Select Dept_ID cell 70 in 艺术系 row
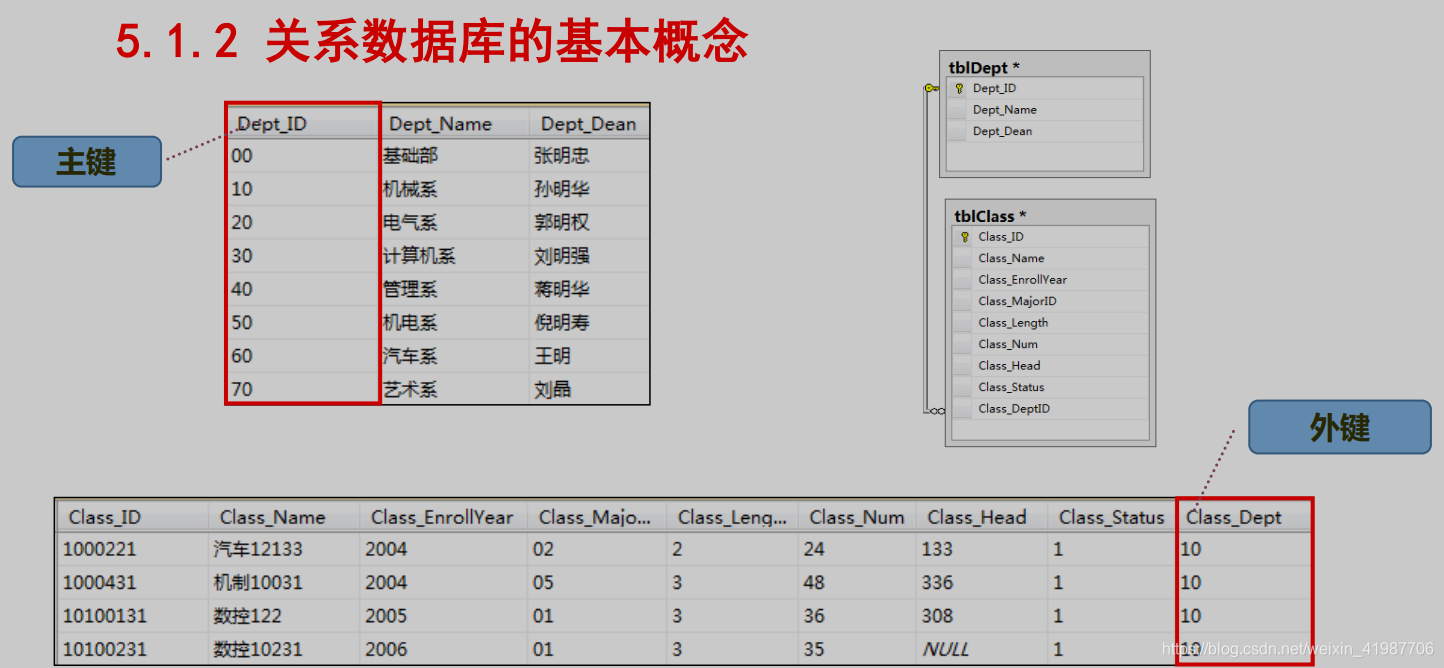 pos(304,389)
